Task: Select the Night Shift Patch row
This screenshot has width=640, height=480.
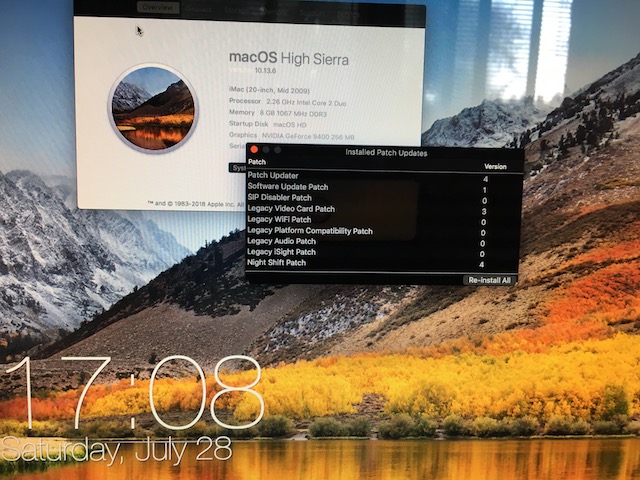Action: click(383, 263)
